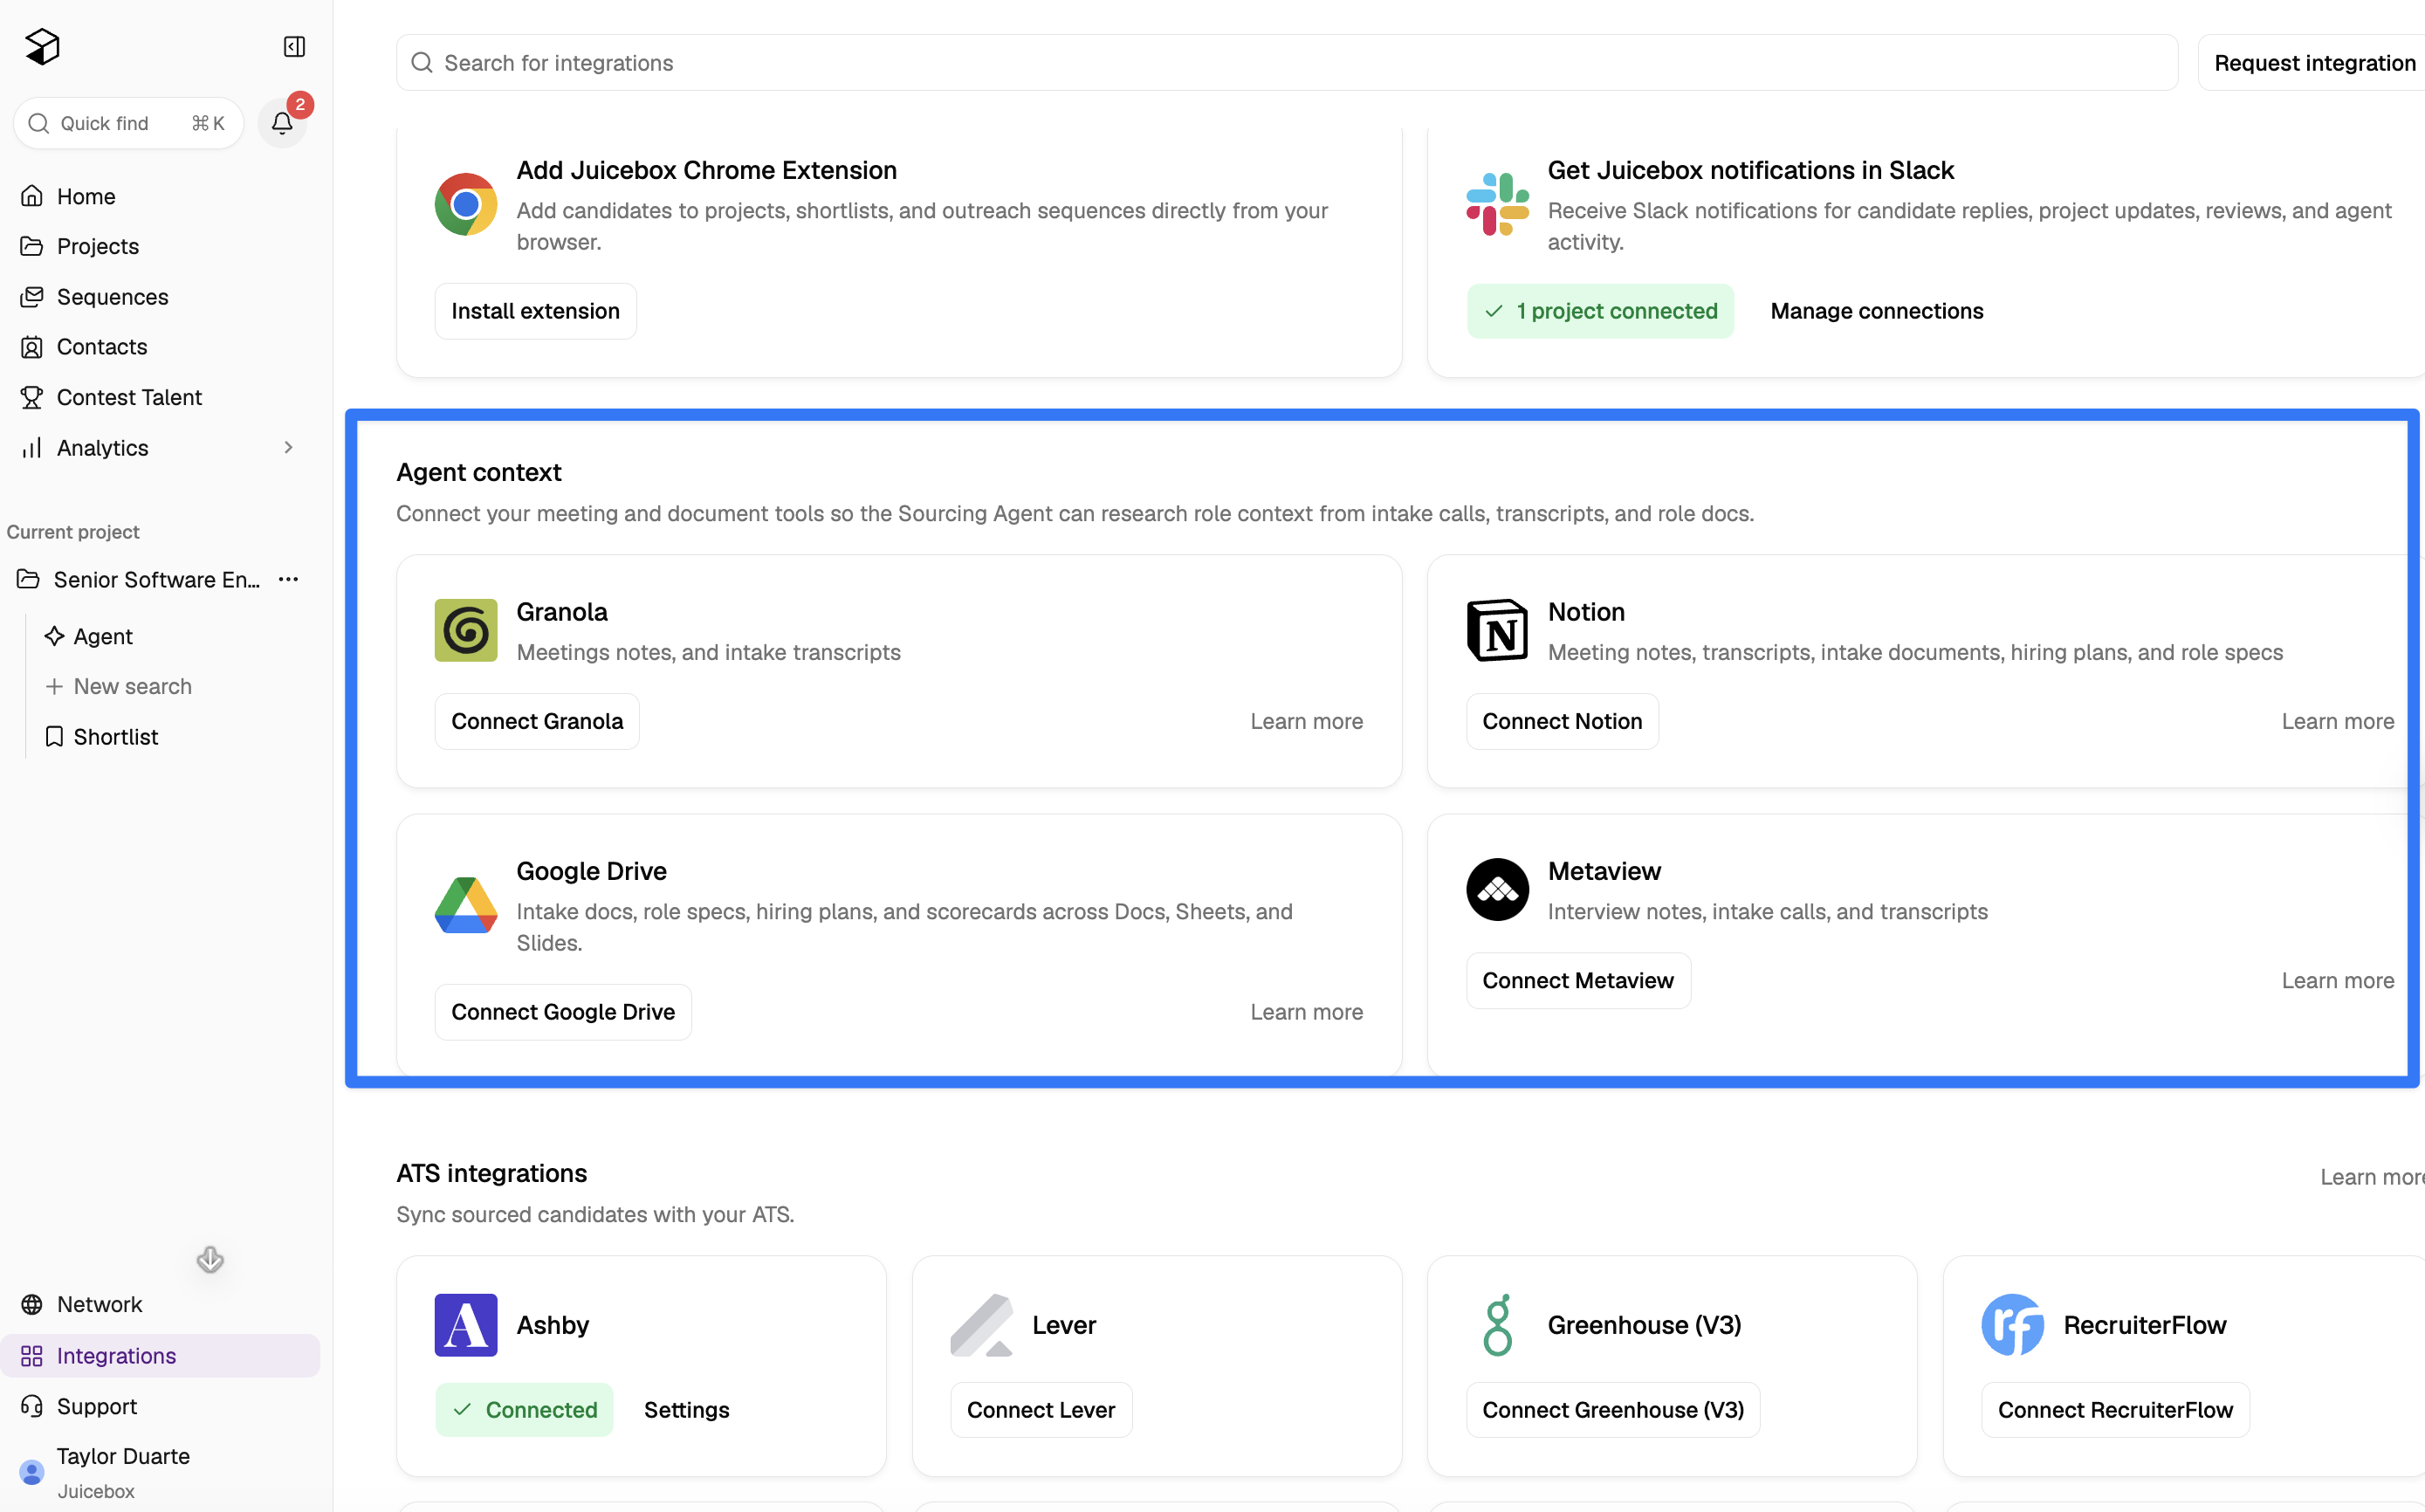Connect RecruiterFlow ATS
Image resolution: width=2425 pixels, height=1512 pixels.
(x=2115, y=1410)
